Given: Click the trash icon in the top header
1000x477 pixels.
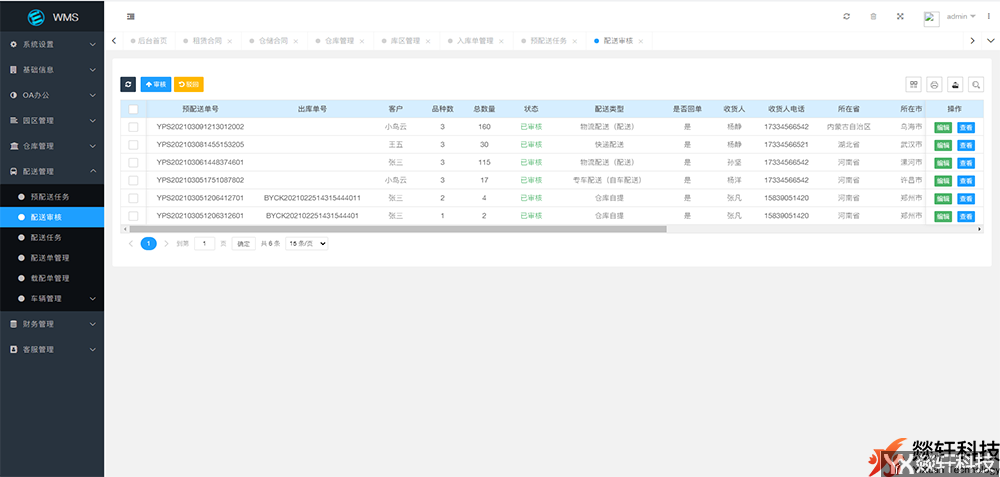Looking at the screenshot, I should coord(873,17).
